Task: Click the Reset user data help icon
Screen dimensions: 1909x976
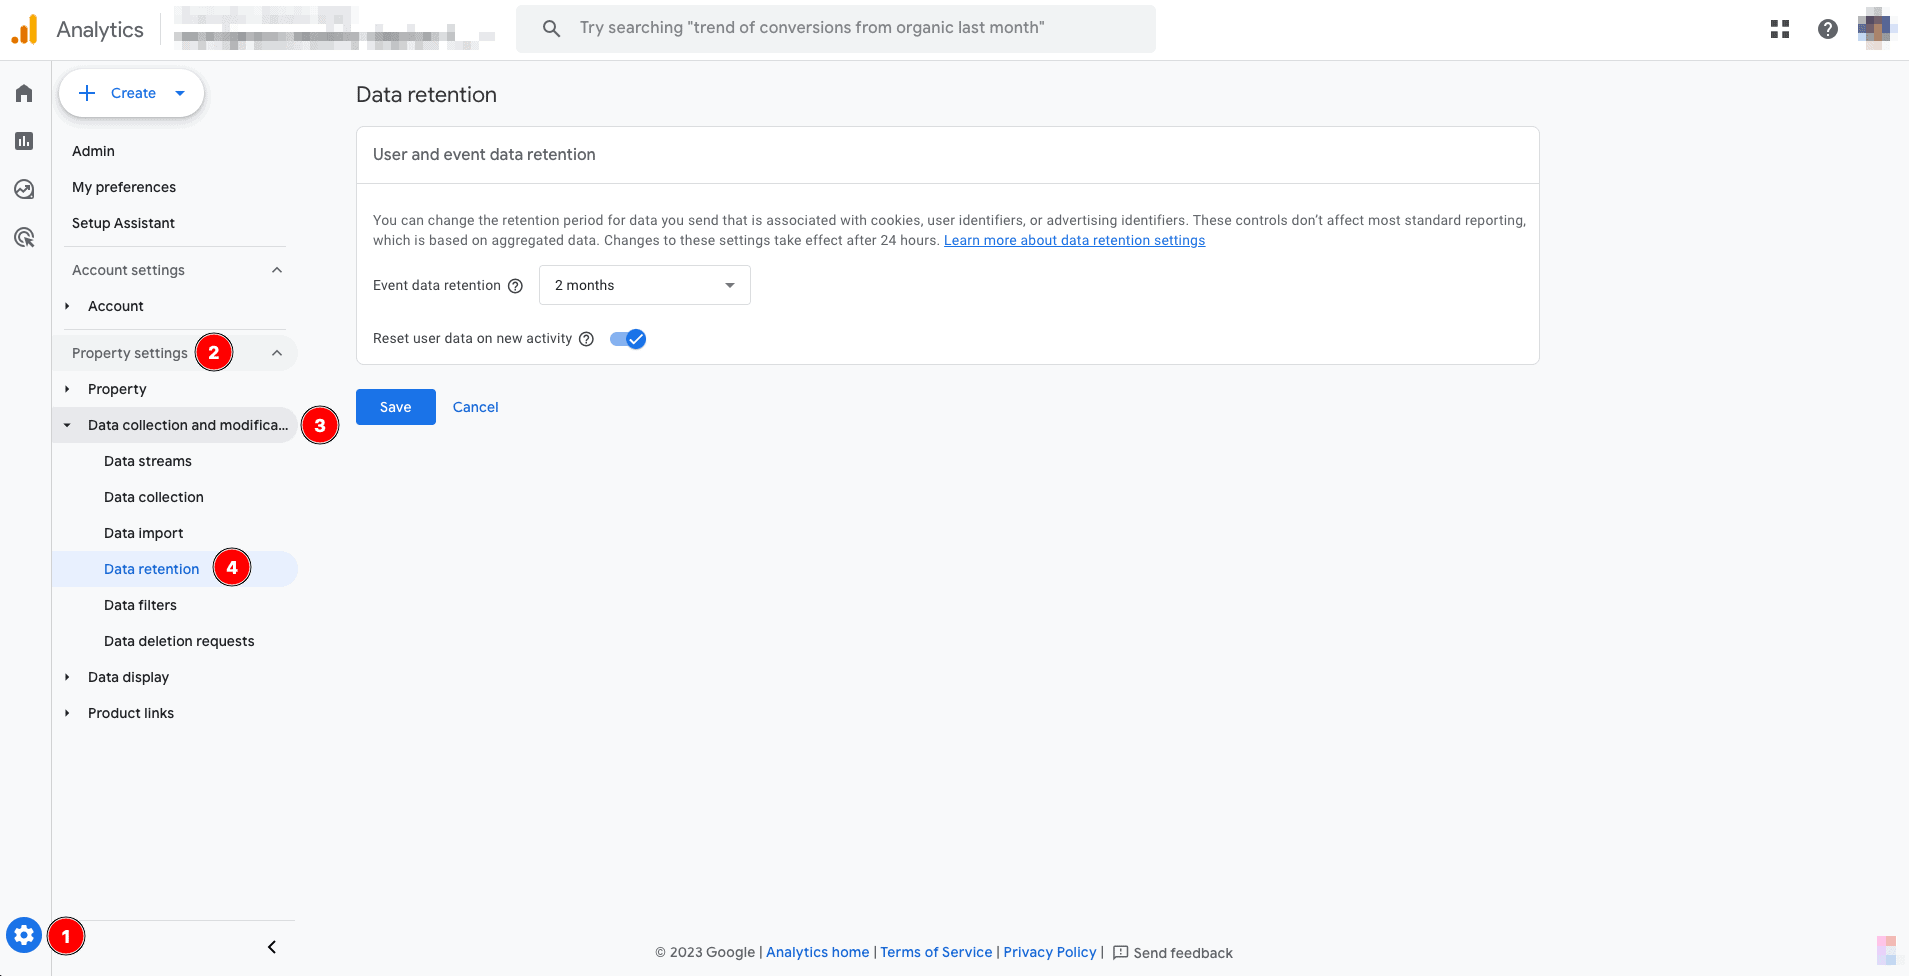Action: tap(587, 339)
